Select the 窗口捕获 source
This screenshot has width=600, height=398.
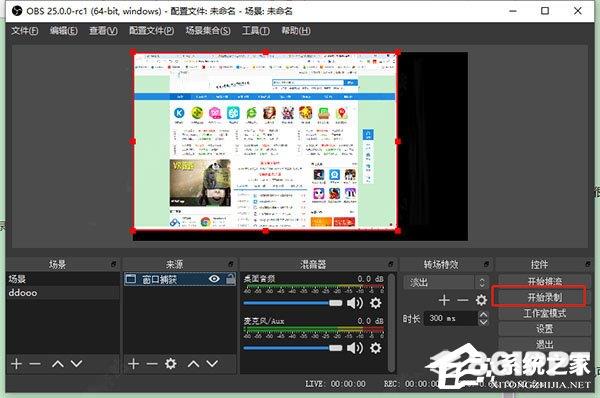tap(180, 279)
